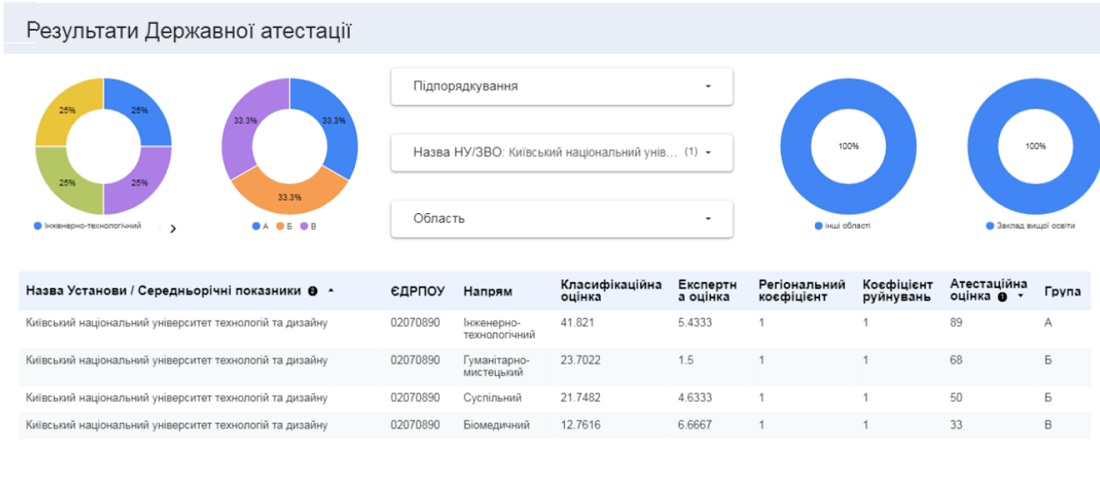Viewport: 1100px width, 502px height.
Task: Click sort arrow on Атестаційна оцінка column
Action: tap(1020, 297)
